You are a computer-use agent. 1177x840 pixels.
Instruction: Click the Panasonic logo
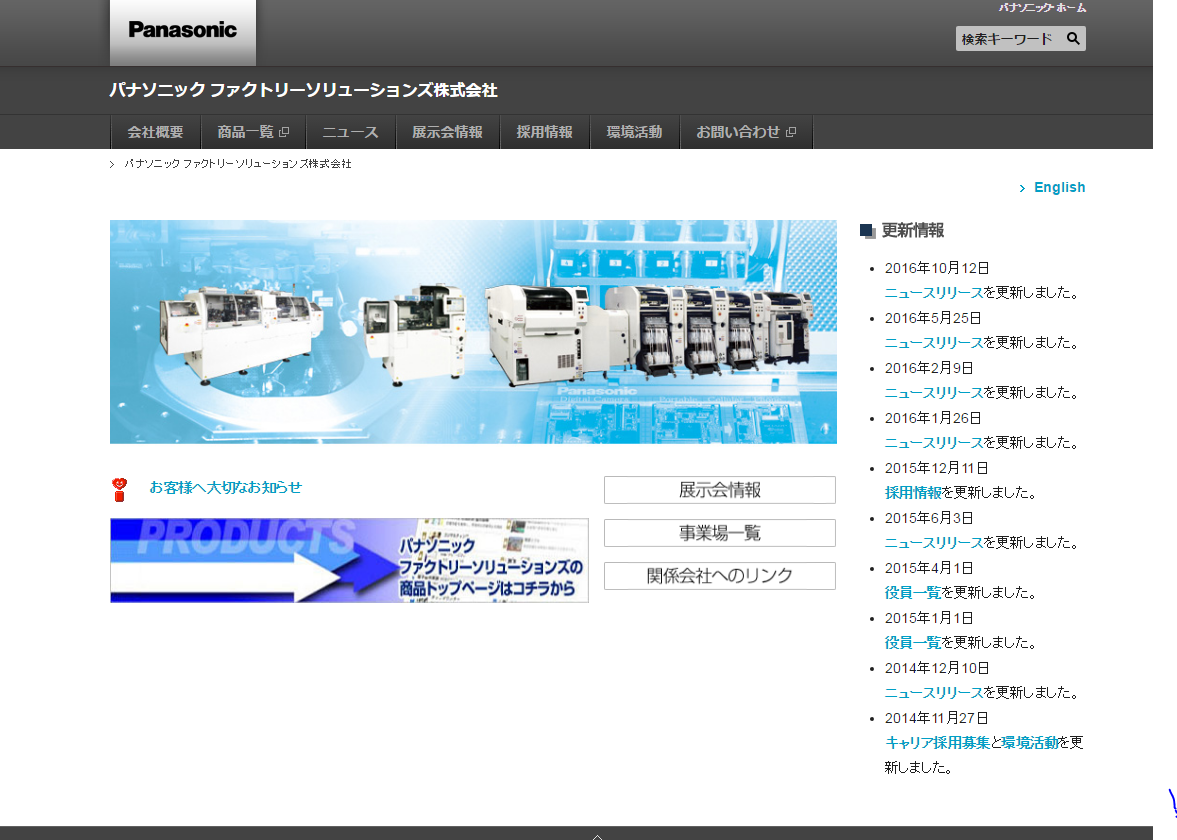[x=182, y=30]
